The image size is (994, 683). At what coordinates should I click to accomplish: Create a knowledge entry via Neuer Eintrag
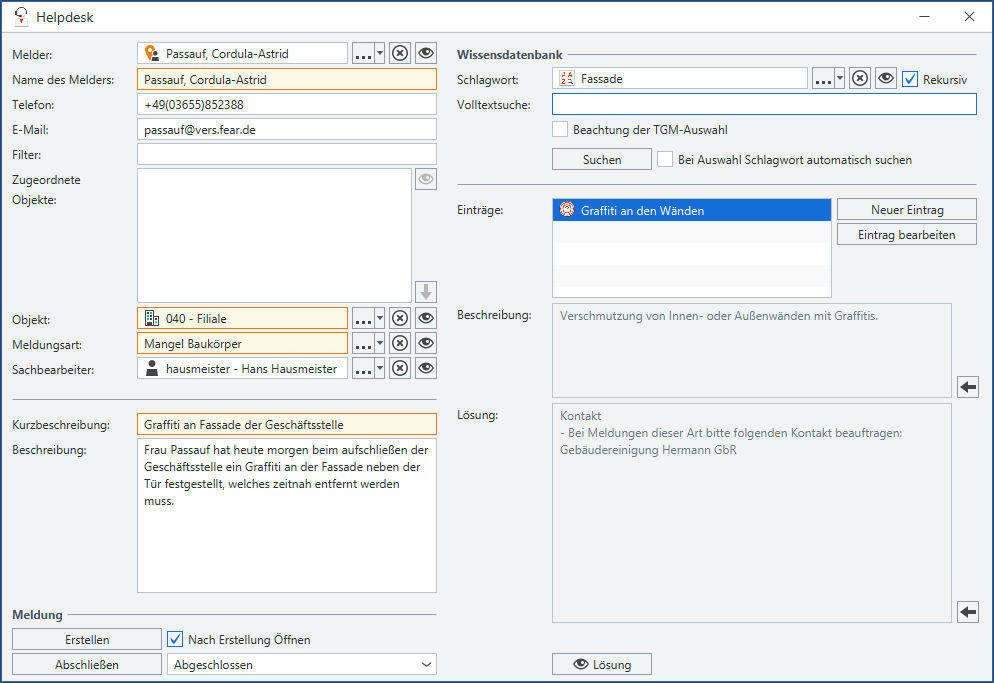[906, 208]
